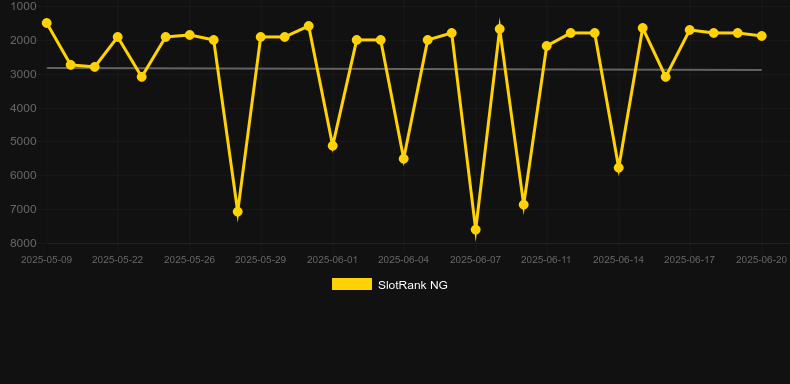The image size is (790, 384).
Task: Select the last data point at 2025-06-20
Action: 762,36
